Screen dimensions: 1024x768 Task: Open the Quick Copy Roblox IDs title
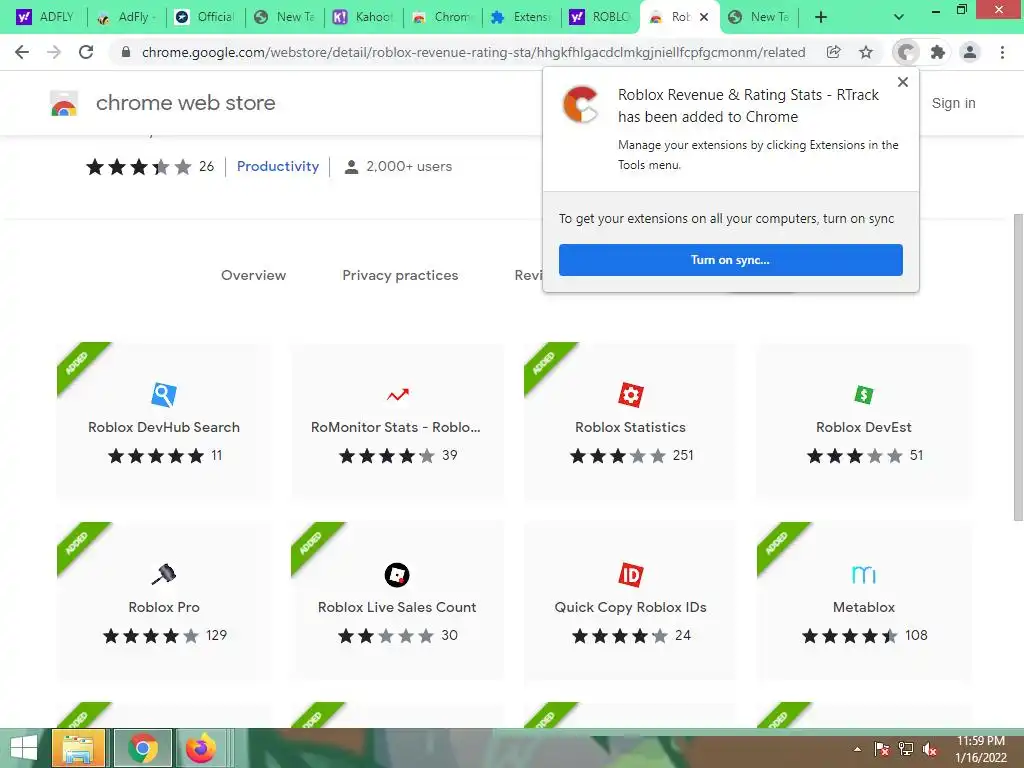click(630, 607)
